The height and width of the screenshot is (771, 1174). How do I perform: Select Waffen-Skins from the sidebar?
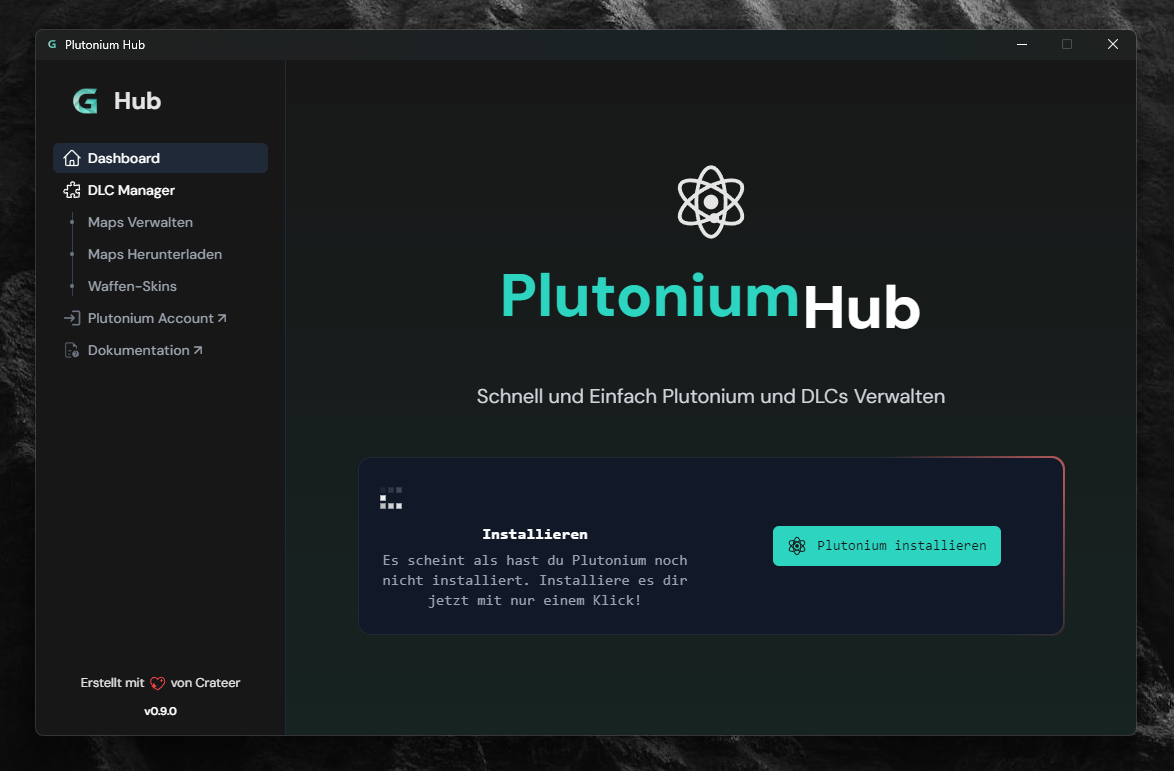coord(131,286)
